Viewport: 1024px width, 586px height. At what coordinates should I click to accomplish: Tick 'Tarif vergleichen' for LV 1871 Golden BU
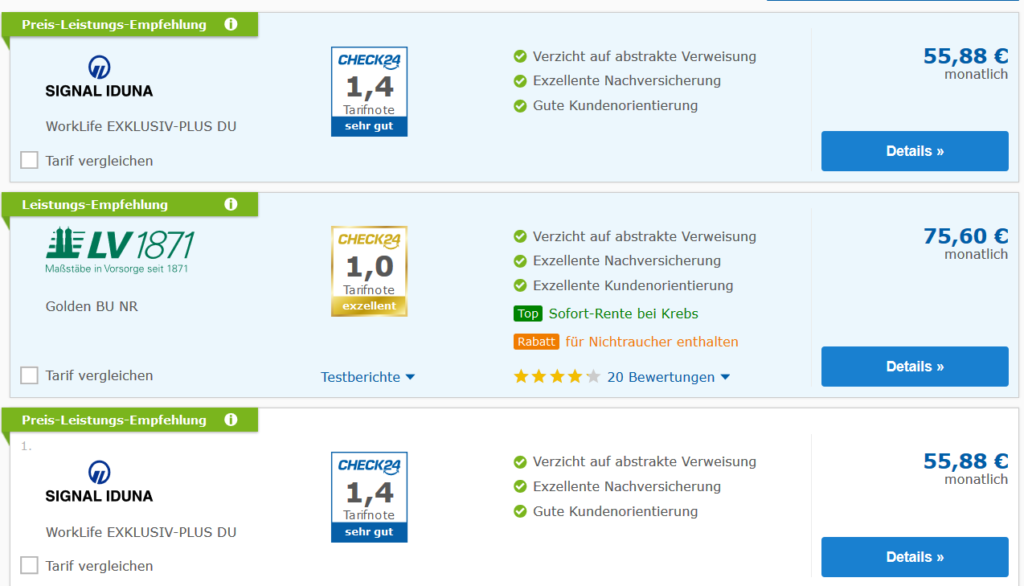click(x=30, y=375)
